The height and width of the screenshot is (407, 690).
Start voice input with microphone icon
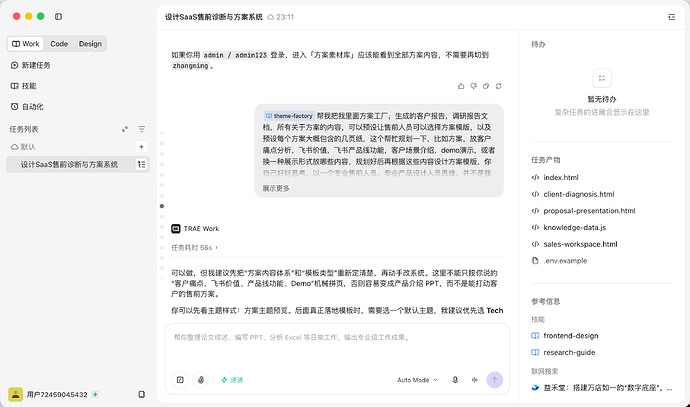(455, 380)
